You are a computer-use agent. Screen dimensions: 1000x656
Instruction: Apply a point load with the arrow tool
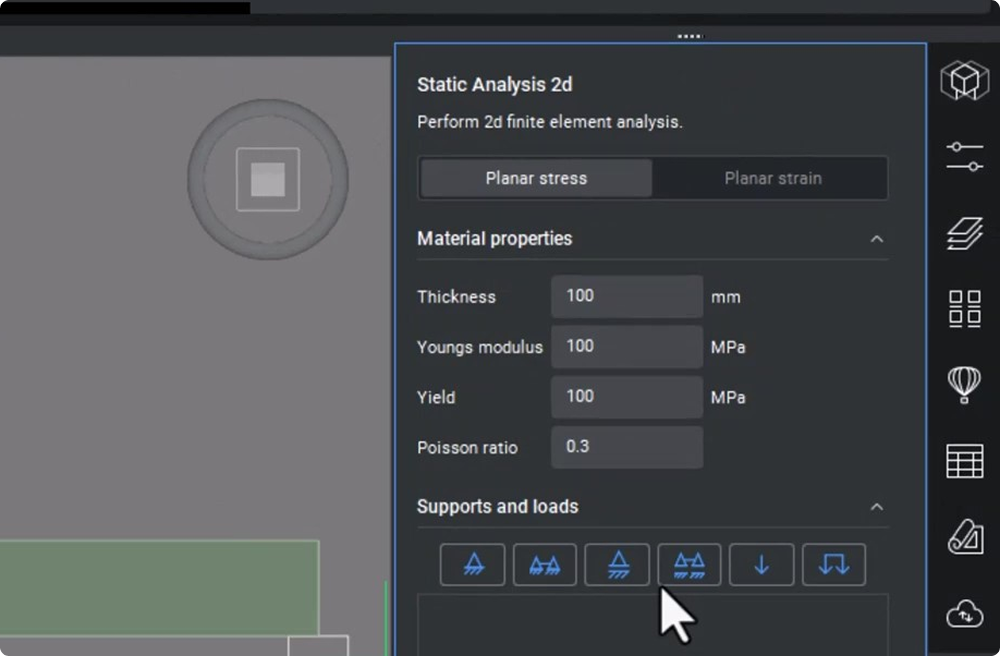[x=761, y=564]
